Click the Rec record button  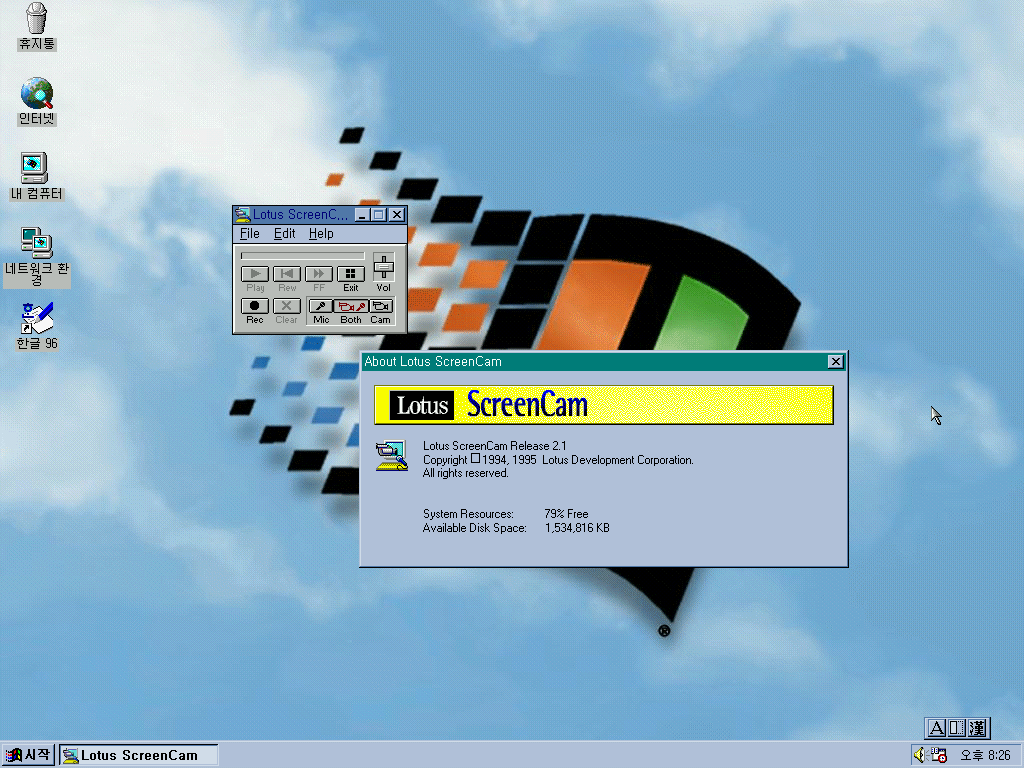255,306
